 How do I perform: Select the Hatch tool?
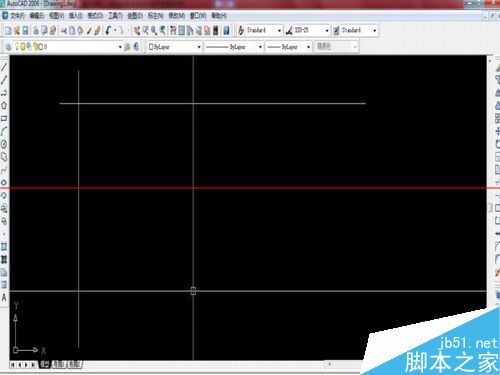[x=4, y=247]
